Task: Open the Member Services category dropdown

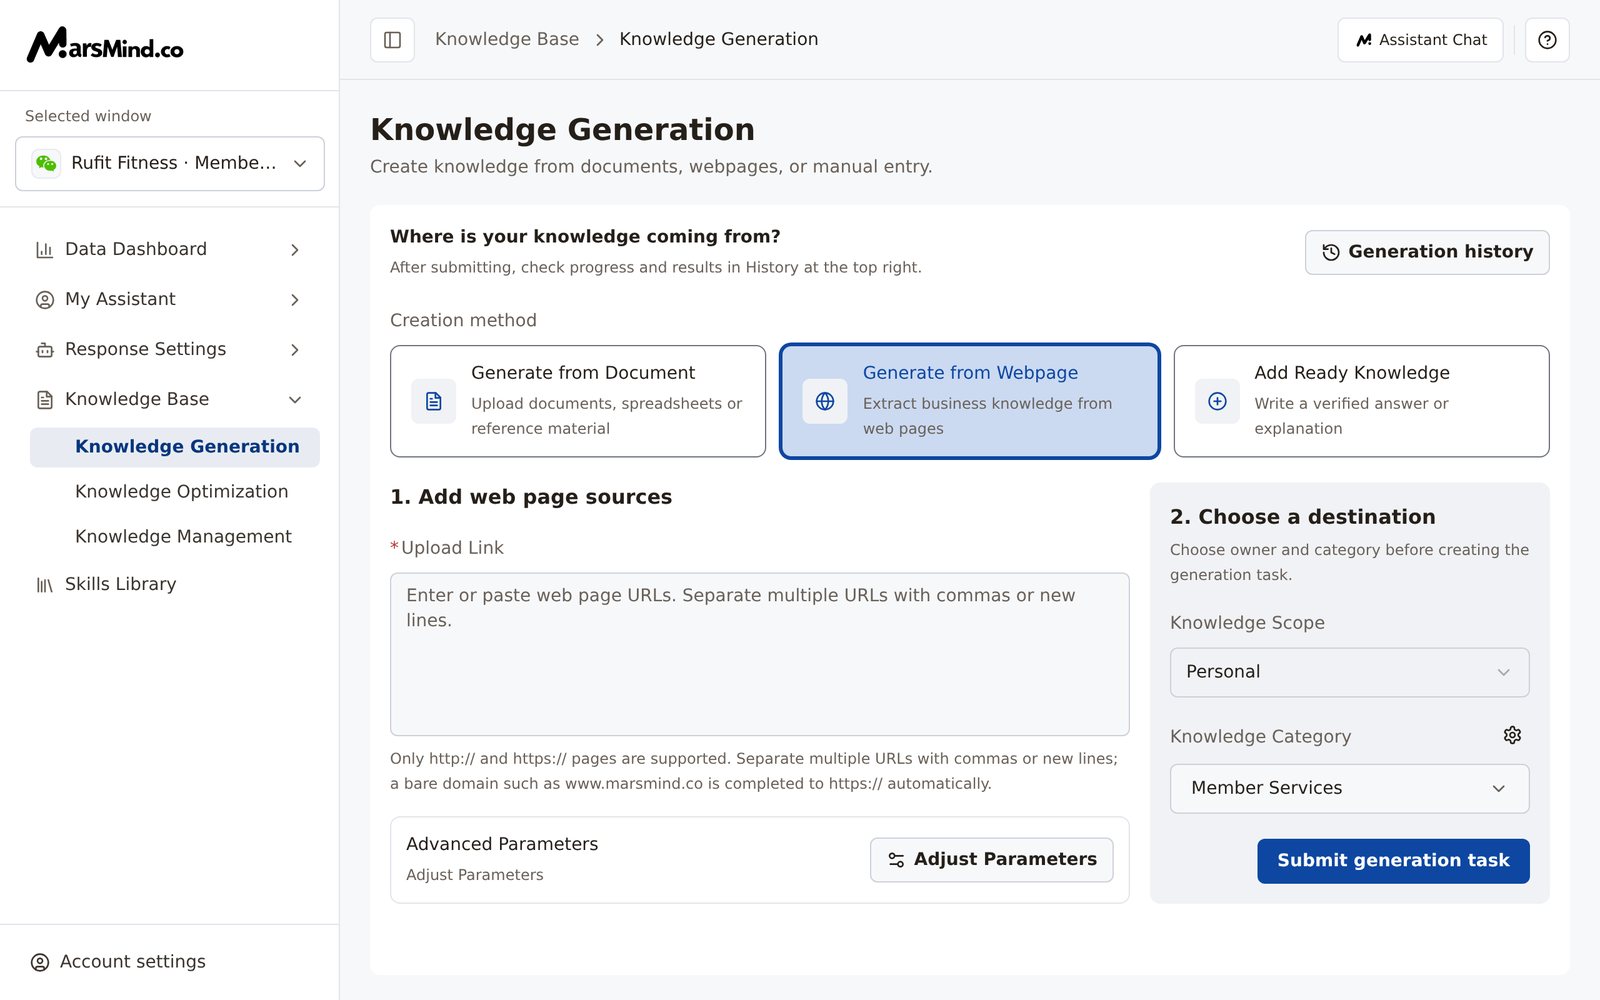Action: (1349, 788)
